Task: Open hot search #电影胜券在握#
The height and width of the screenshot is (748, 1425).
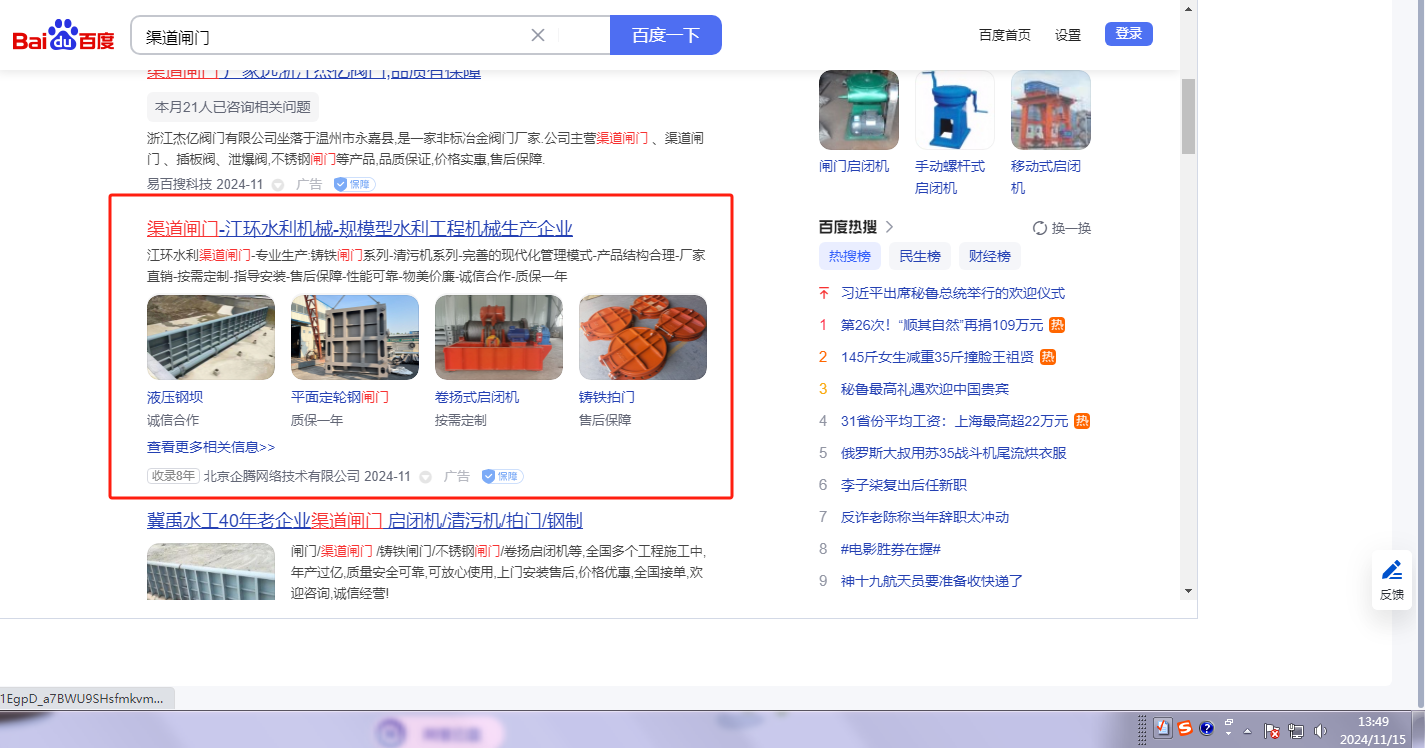Action: click(891, 549)
